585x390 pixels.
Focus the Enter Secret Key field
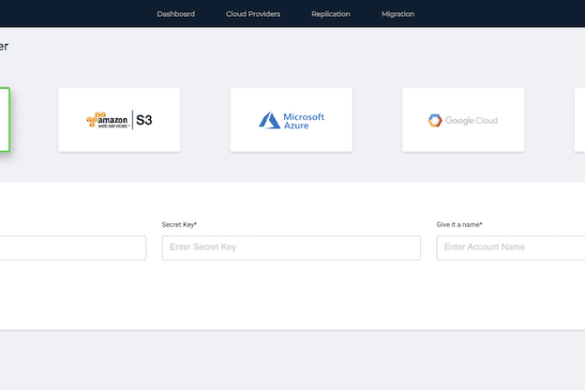pyautogui.click(x=291, y=247)
